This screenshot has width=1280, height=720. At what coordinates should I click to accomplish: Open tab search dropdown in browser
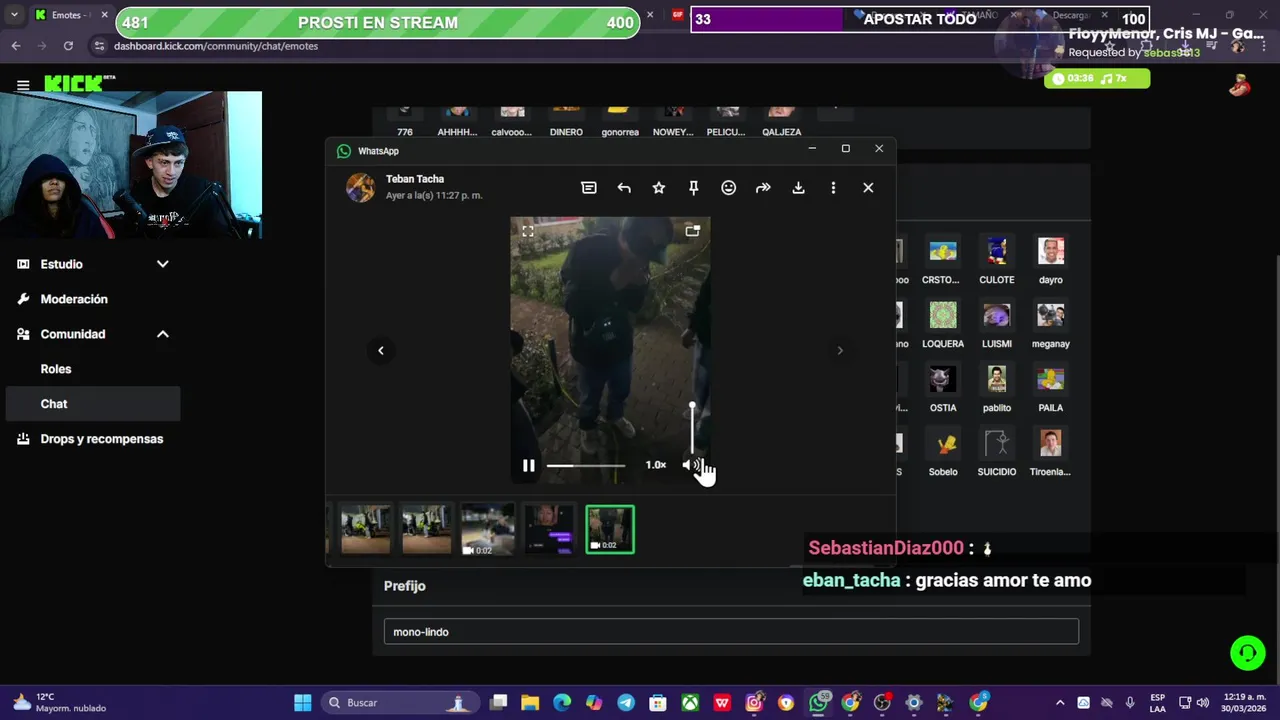pyautogui.click(x=14, y=15)
